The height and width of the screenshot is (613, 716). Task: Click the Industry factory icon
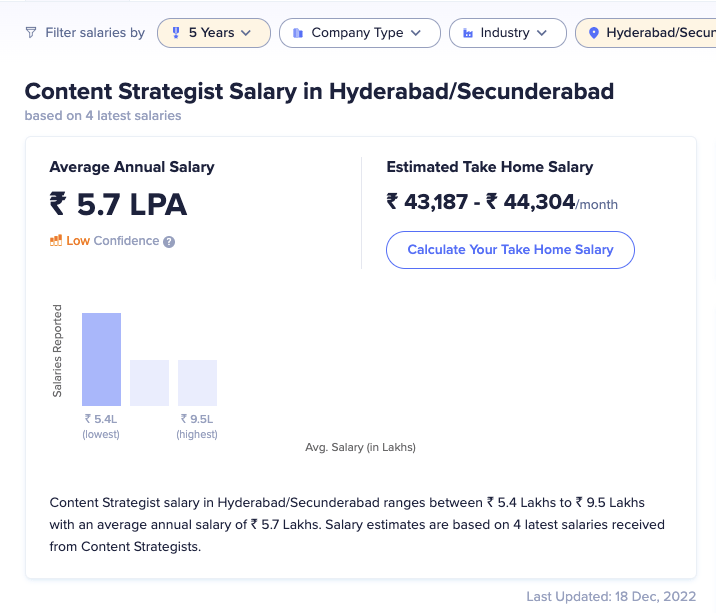click(468, 33)
